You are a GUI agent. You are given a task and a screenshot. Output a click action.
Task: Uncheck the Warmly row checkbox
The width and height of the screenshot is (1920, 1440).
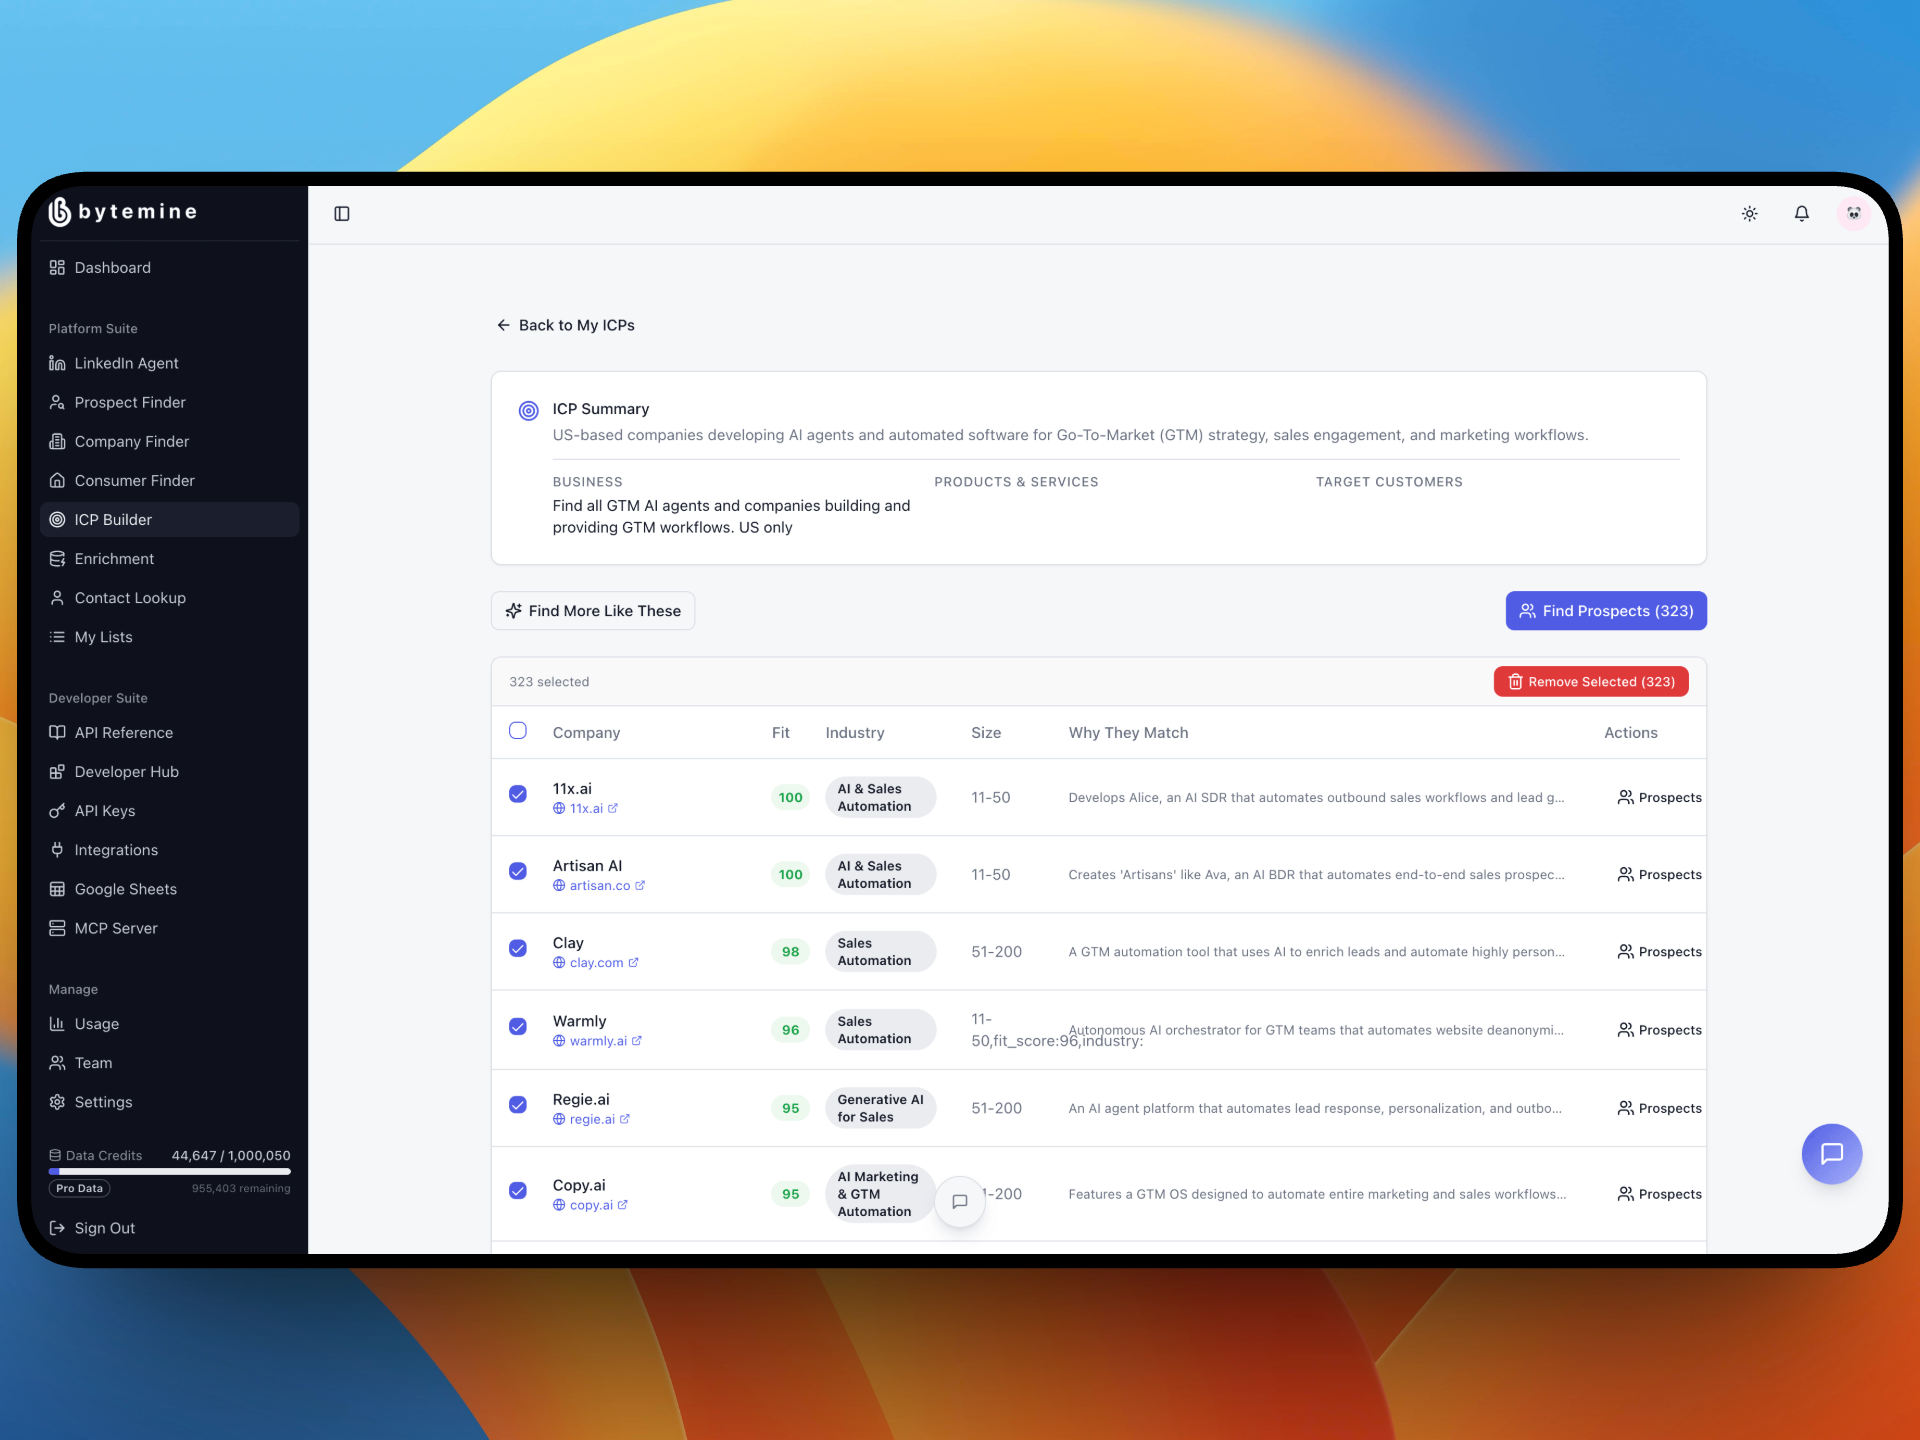point(518,1027)
